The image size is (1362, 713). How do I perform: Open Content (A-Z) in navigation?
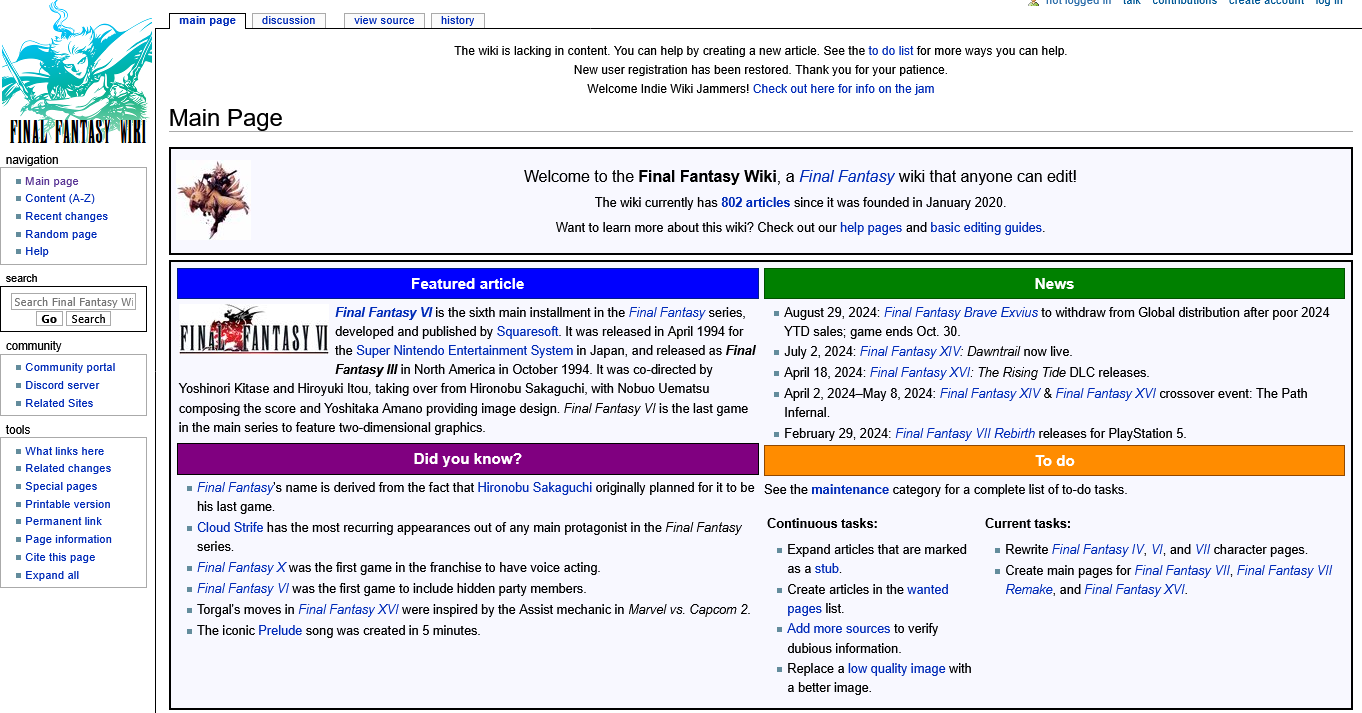pyautogui.click(x=60, y=199)
